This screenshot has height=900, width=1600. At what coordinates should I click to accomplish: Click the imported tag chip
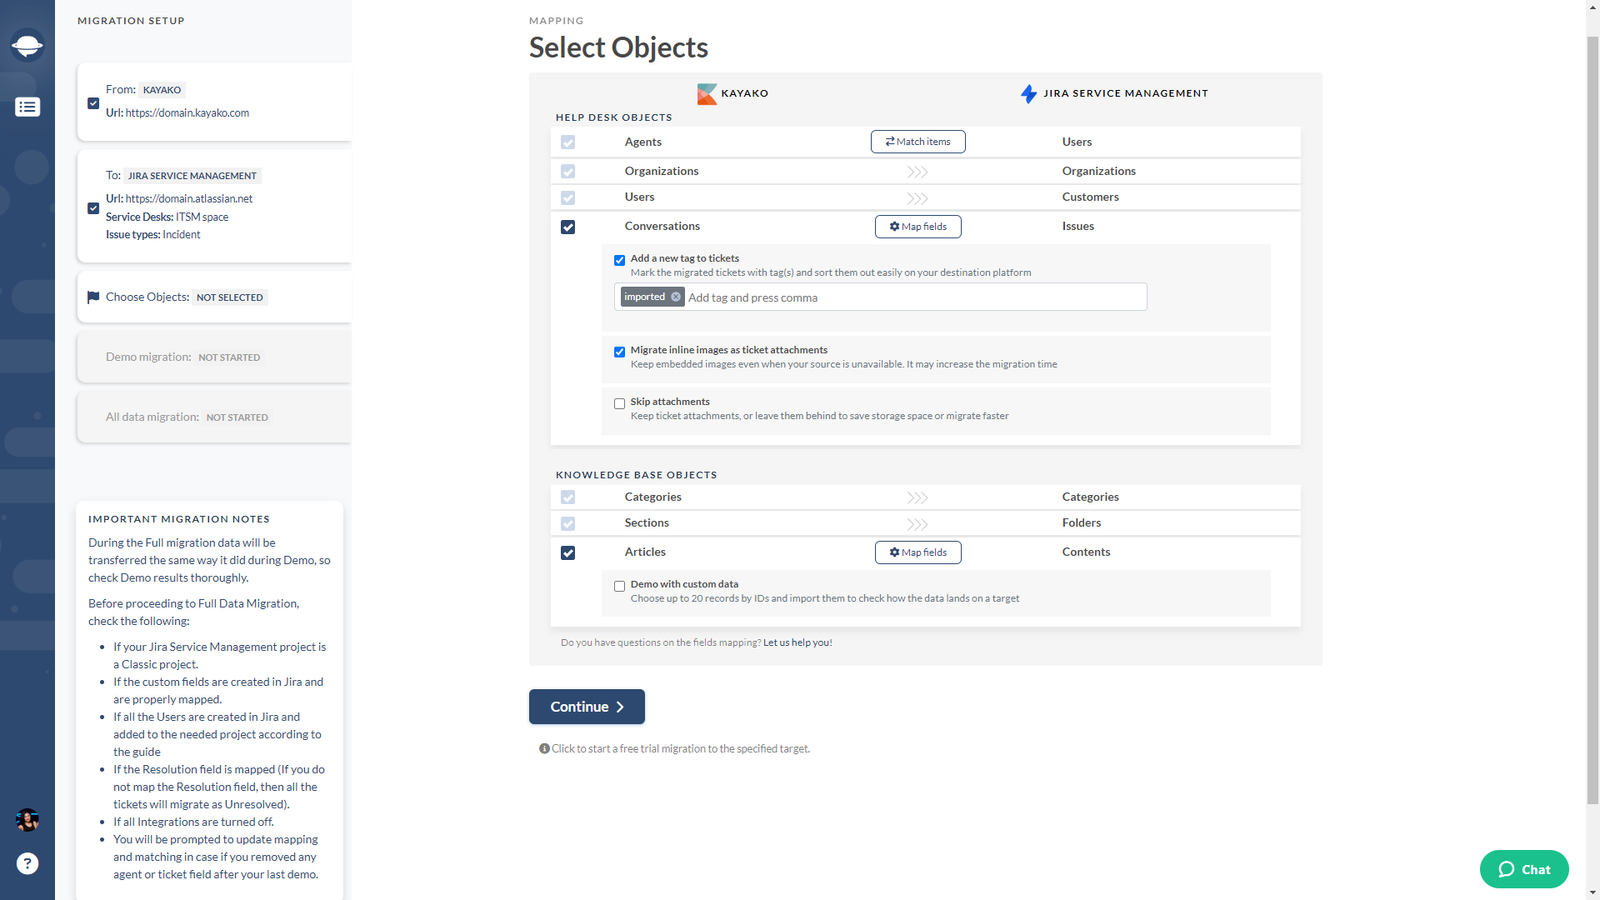pyautogui.click(x=652, y=297)
